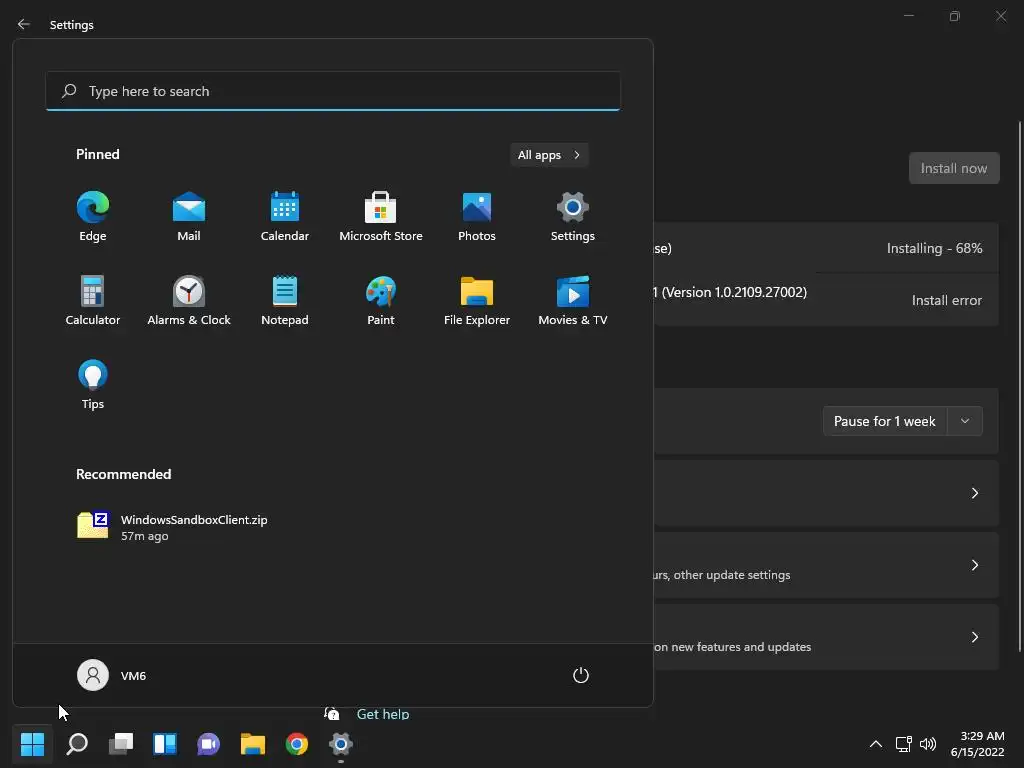Open Notepad from Pinned apps
The image size is (1024, 768).
285,301
